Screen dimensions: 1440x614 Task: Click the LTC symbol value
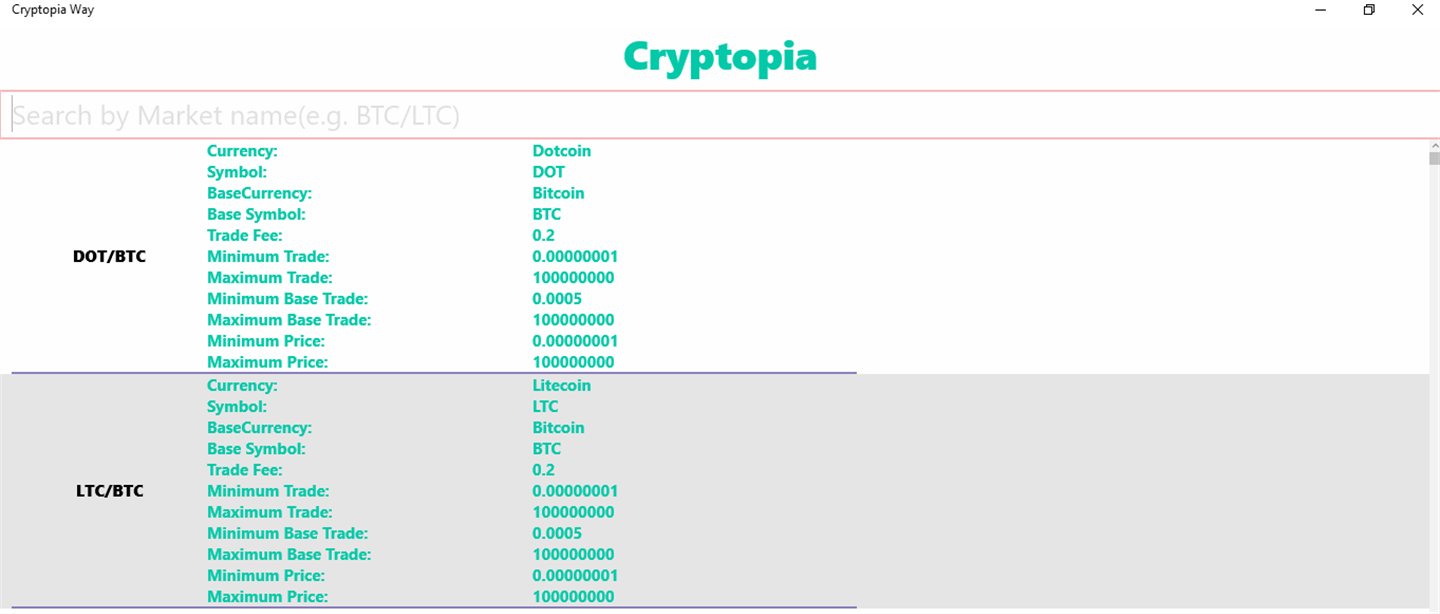tap(546, 406)
